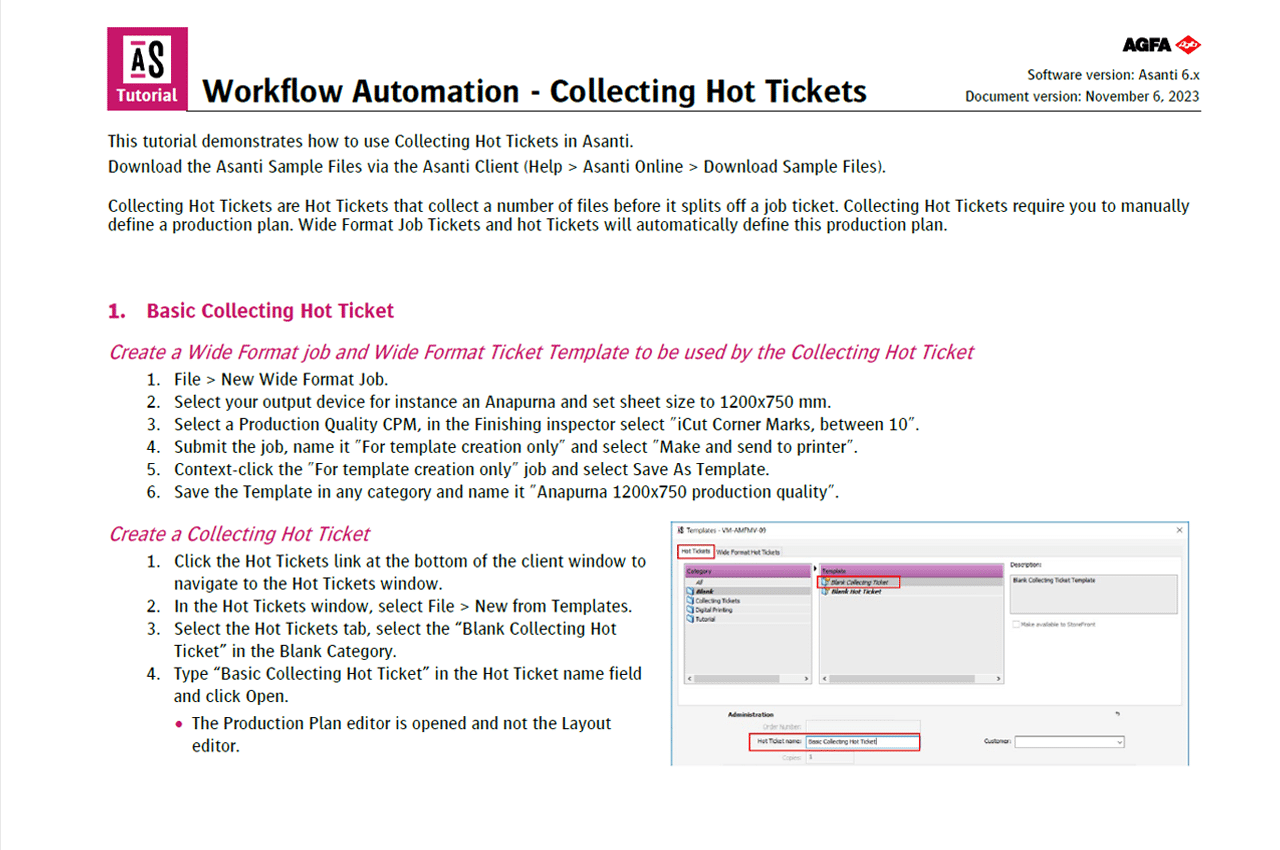Click the Hot Ticket name input field
This screenshot has width=1280, height=850.
pos(862,742)
